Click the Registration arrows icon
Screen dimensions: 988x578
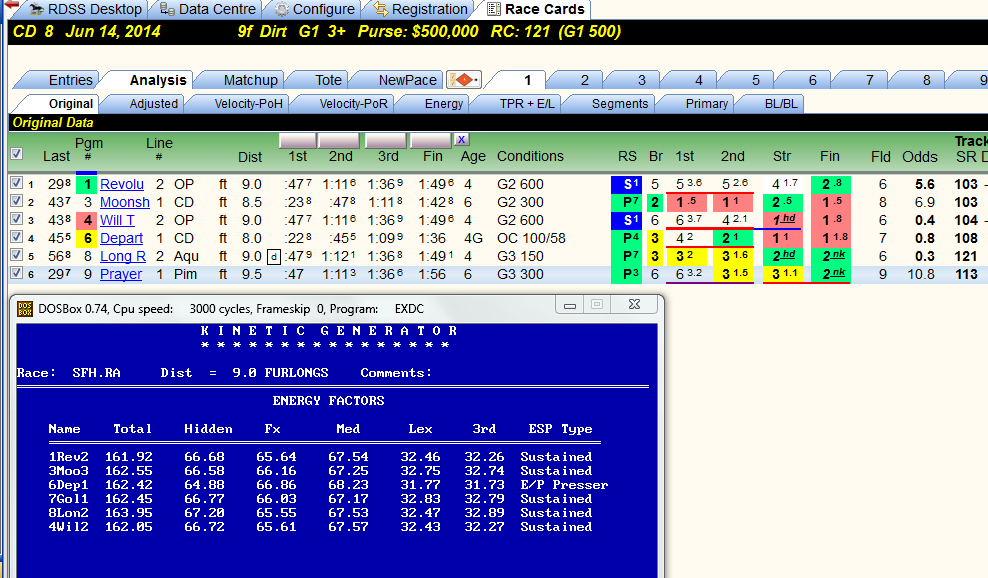click(381, 9)
